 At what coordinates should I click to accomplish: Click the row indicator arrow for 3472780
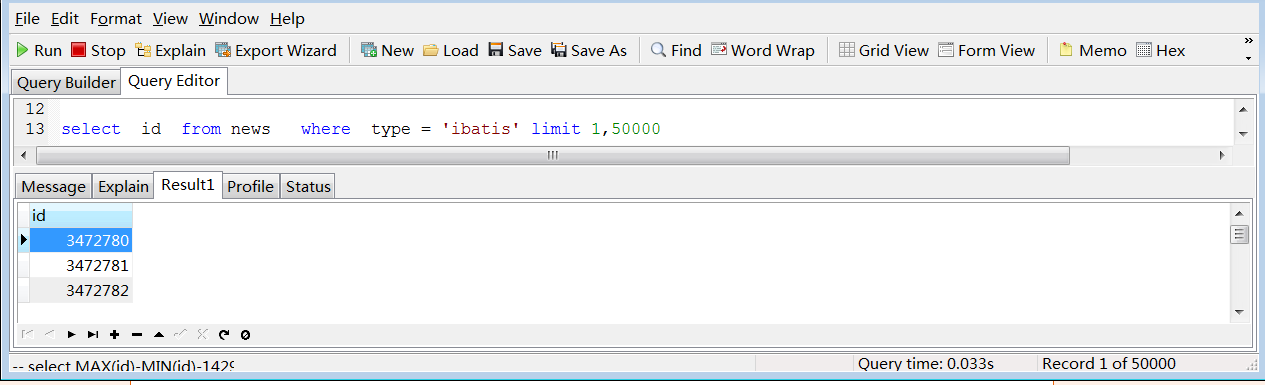coord(23,241)
